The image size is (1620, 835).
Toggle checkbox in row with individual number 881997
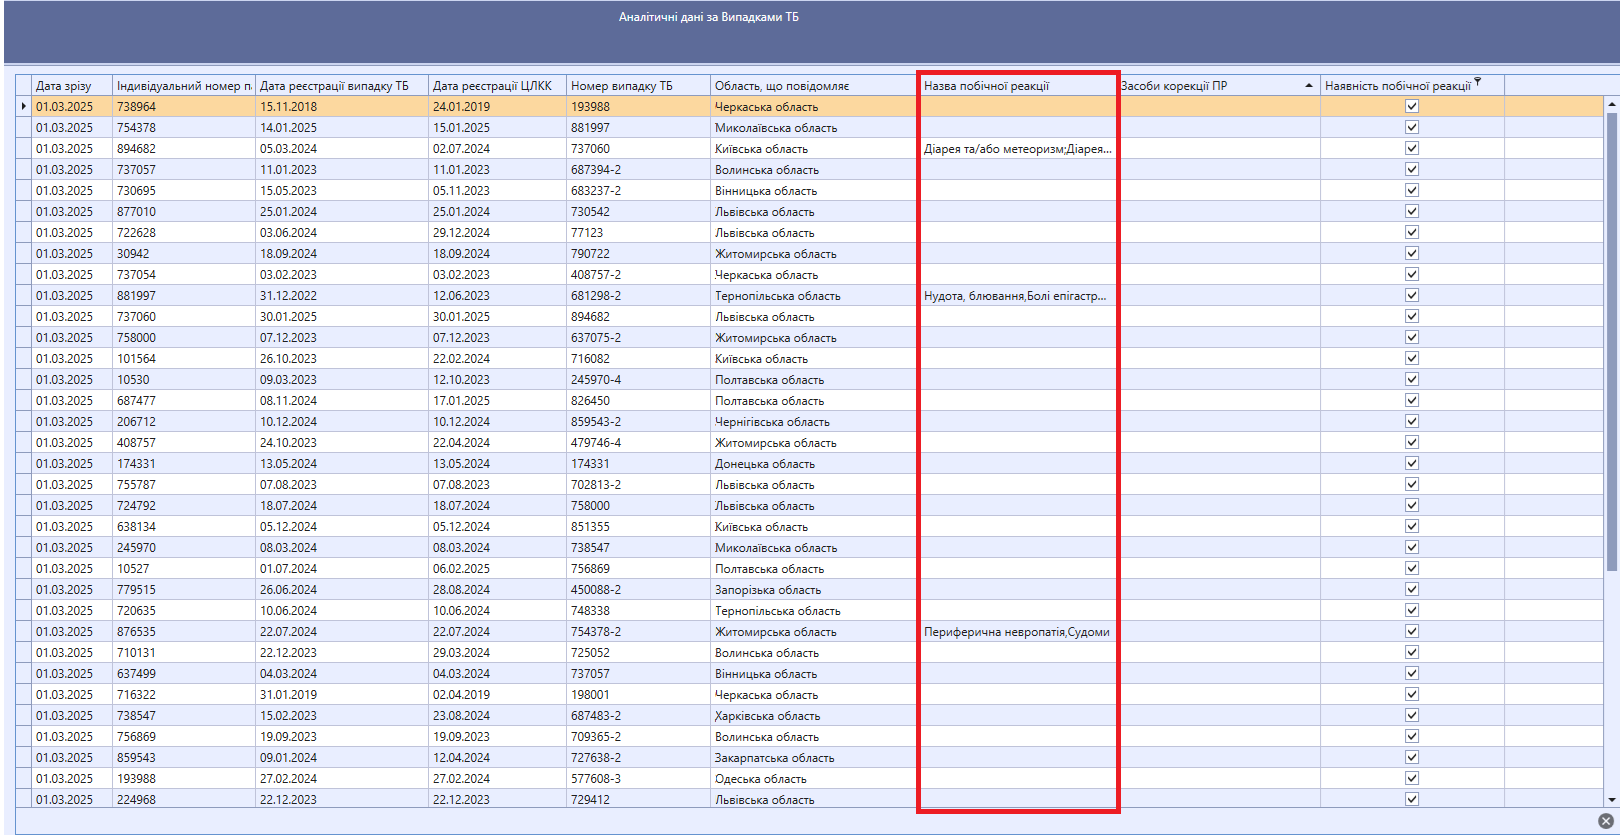(1412, 295)
